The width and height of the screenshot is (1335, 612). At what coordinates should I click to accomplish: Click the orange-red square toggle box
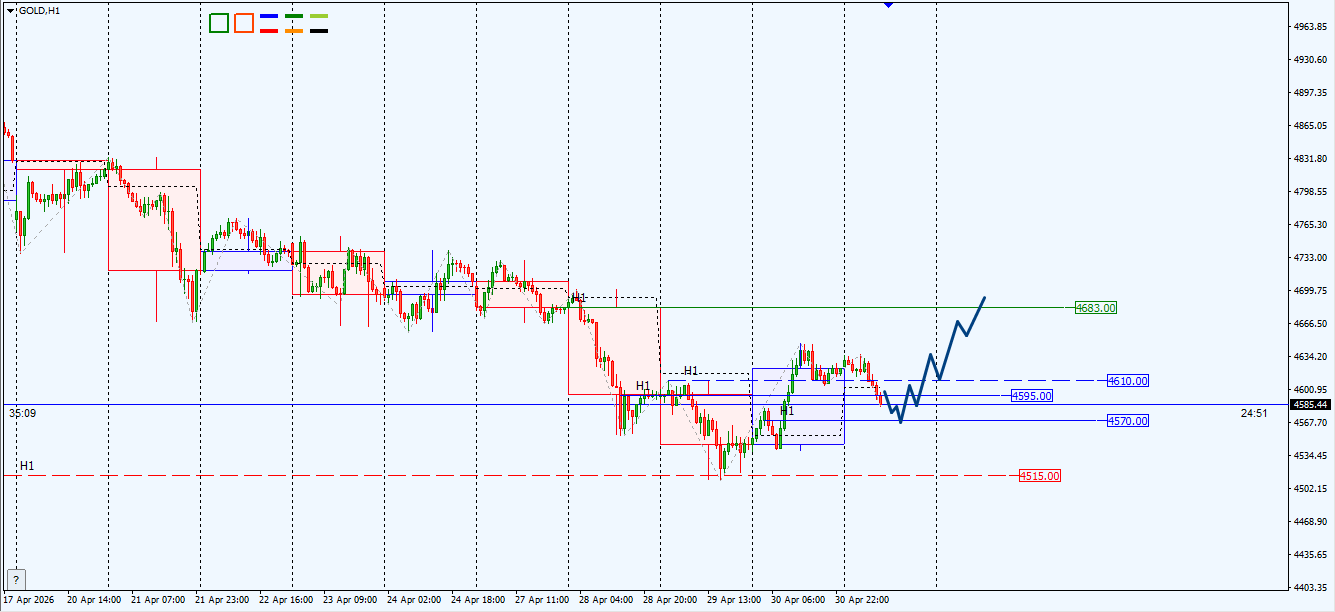[244, 23]
